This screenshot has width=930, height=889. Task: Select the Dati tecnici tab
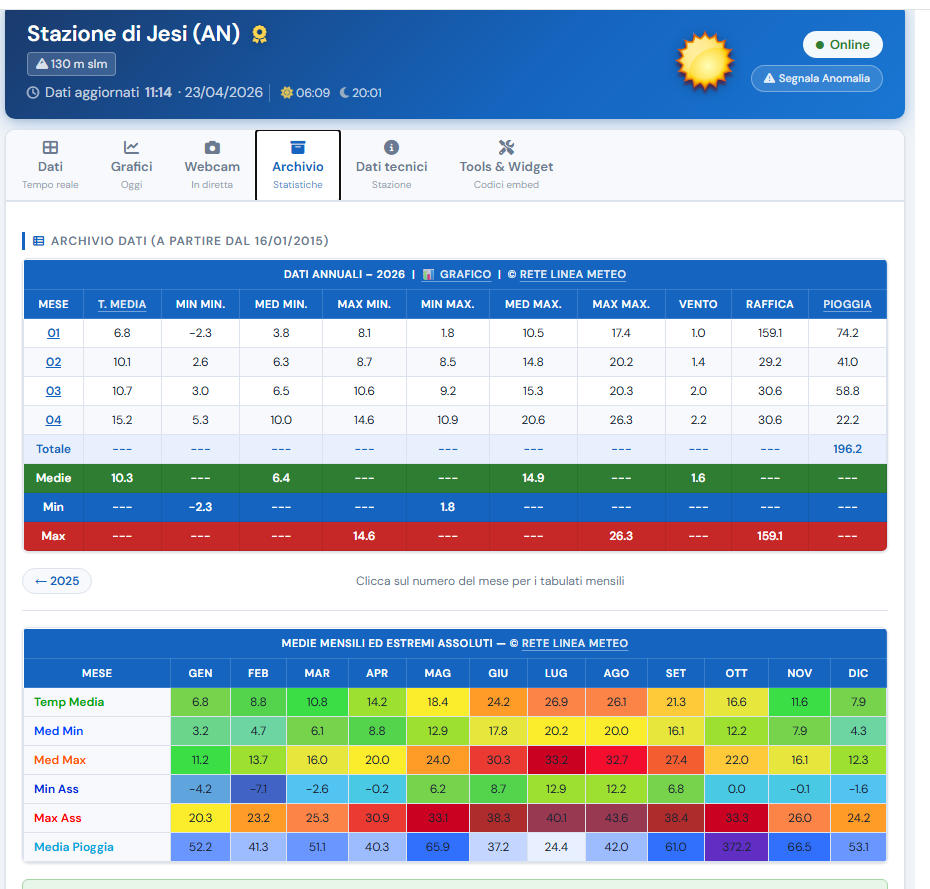point(391,165)
